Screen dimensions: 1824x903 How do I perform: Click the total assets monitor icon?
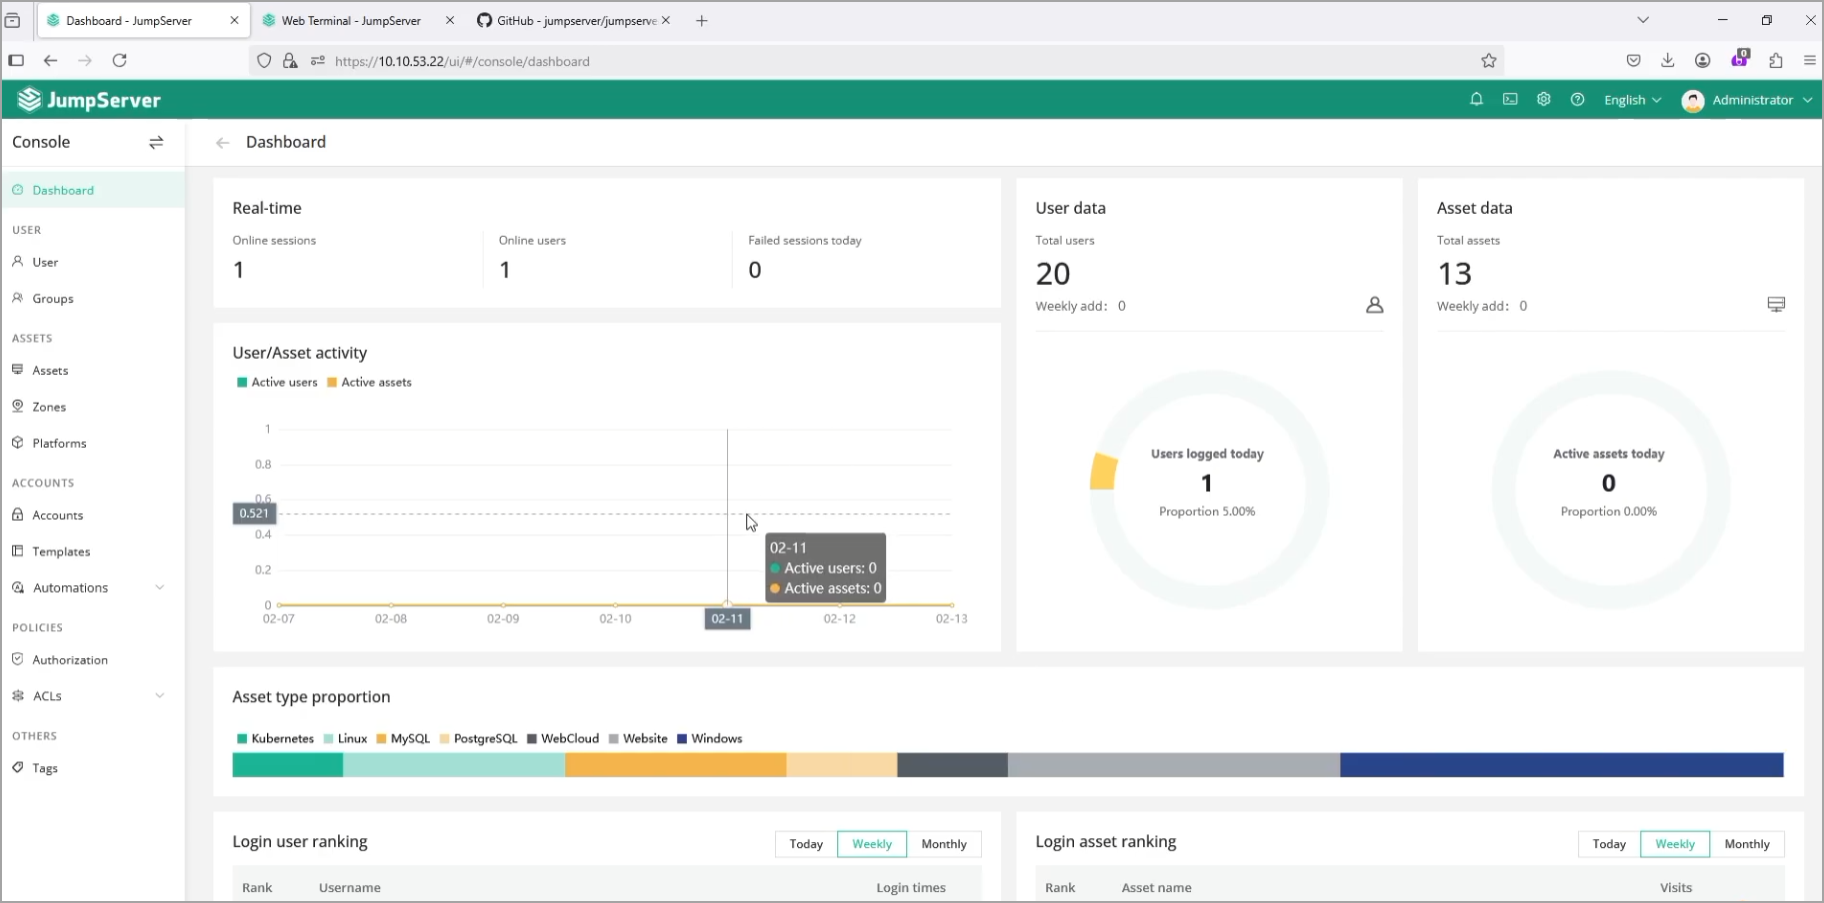[1776, 304]
